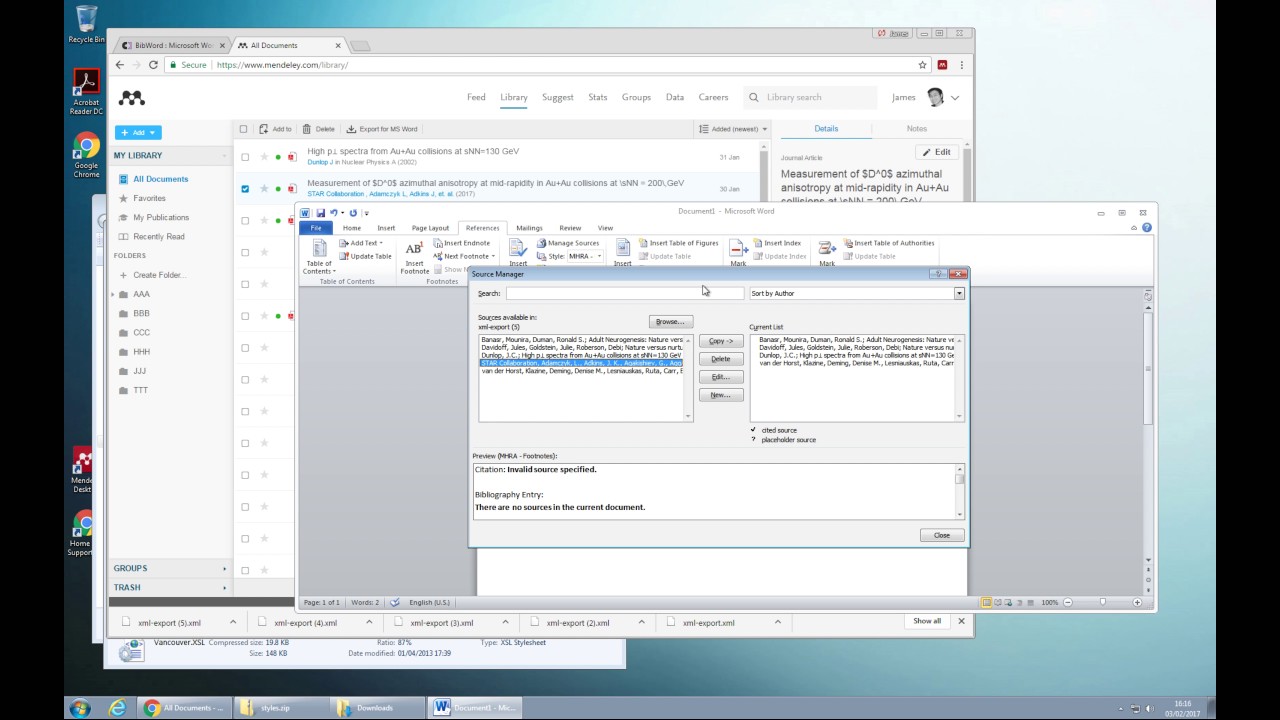Screen dimensions: 1280x720
Task: Click Close button in Source Manager
Action: point(942,535)
